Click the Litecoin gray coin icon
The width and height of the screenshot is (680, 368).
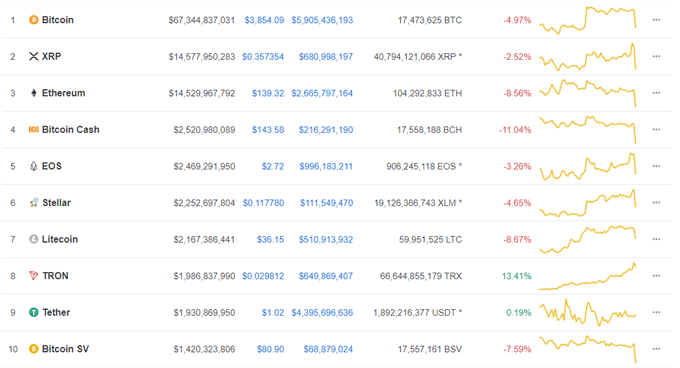click(33, 239)
